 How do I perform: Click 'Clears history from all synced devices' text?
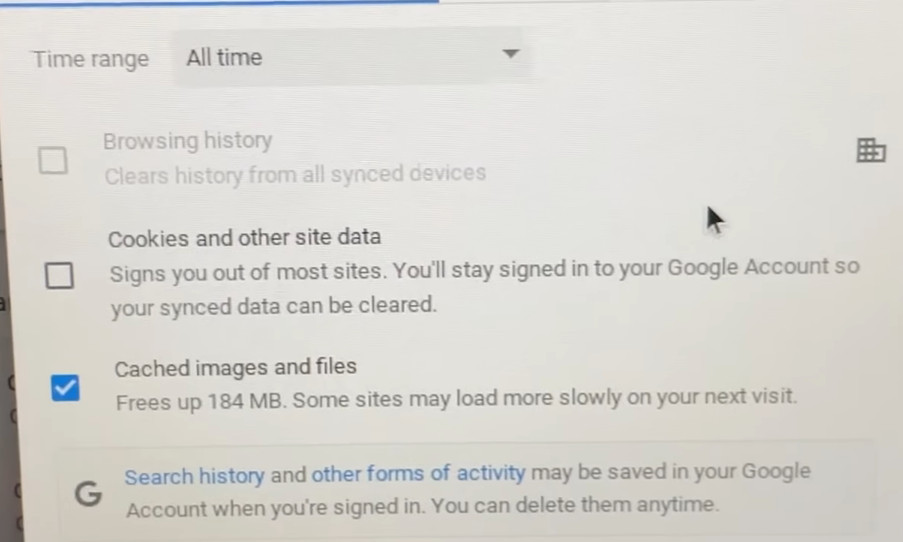pyautogui.click(x=295, y=174)
